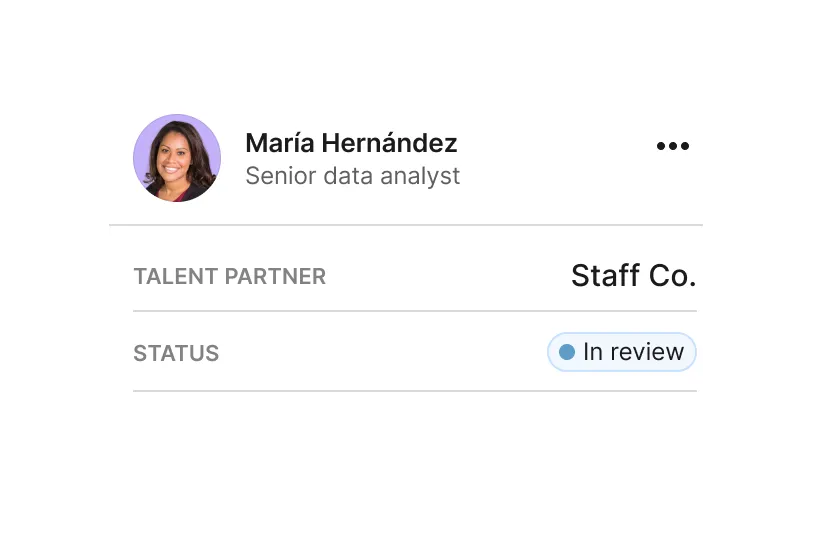This screenshot has width=832, height=560.
Task: Click the first name "María" in header
Action: (279, 143)
